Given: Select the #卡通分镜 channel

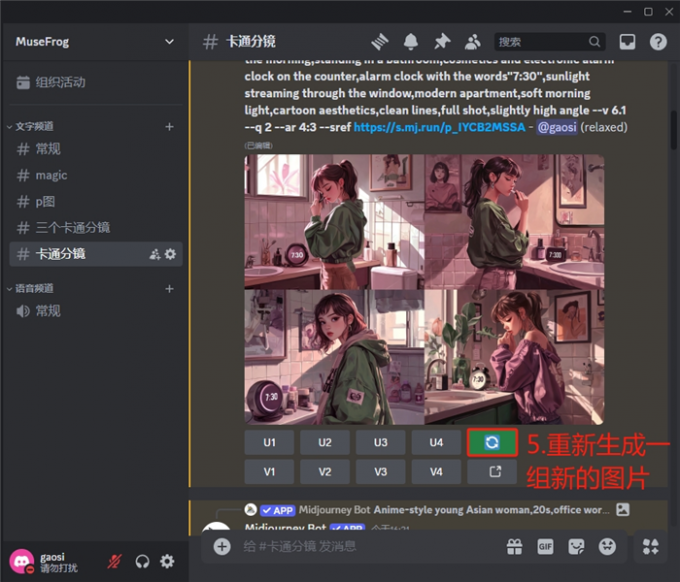Looking at the screenshot, I should pyautogui.click(x=95, y=254).
